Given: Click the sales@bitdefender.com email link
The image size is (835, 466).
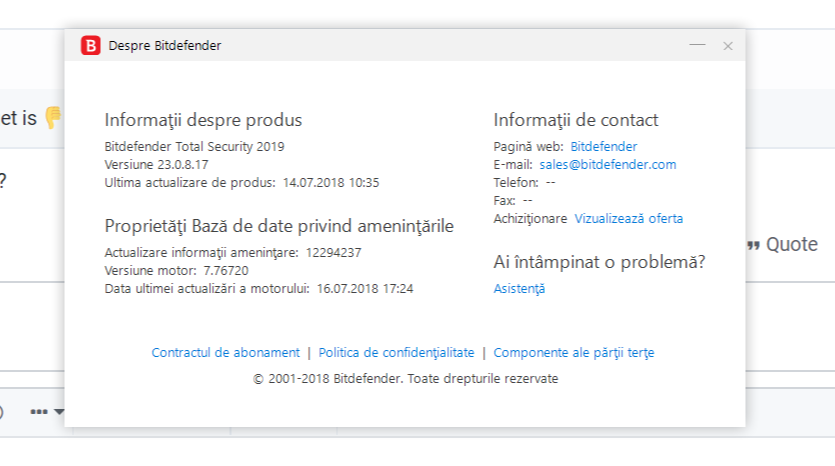Looking at the screenshot, I should coord(607,165).
